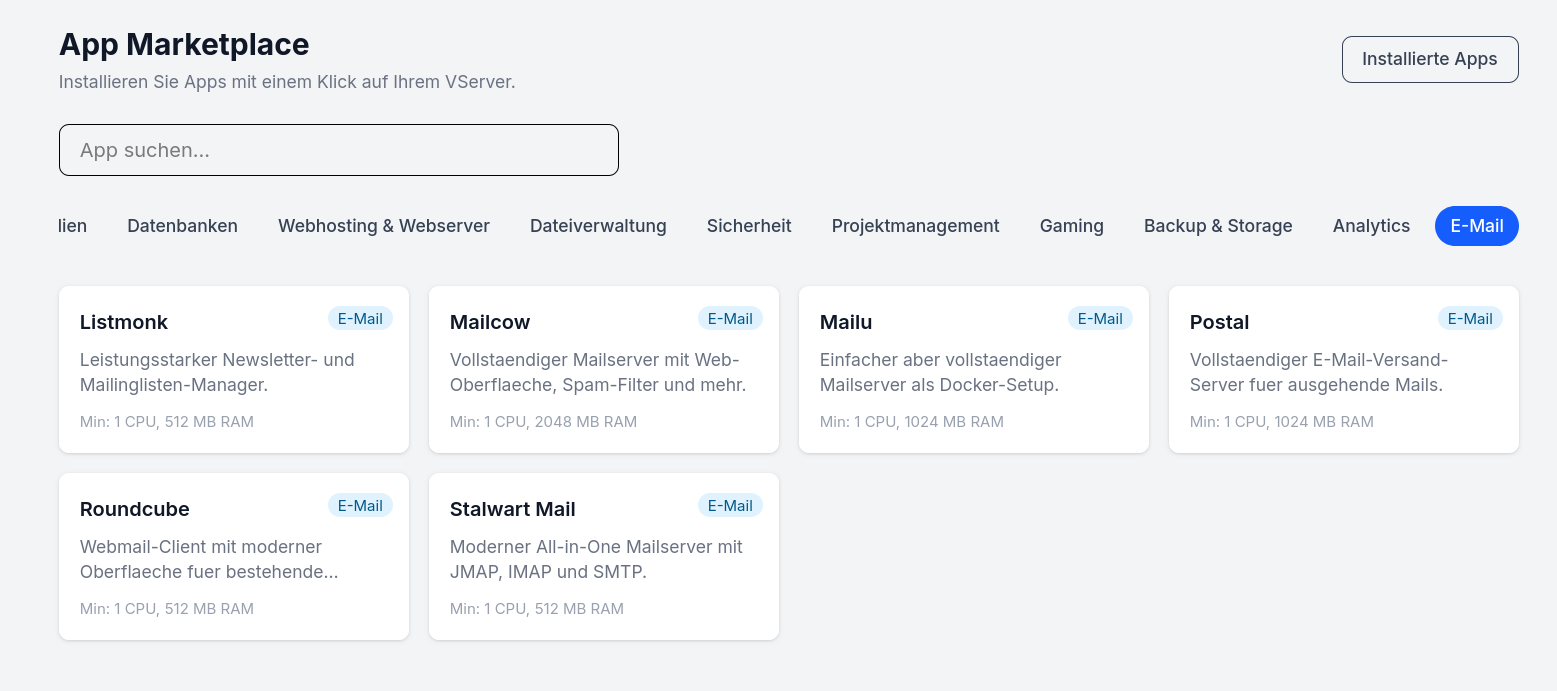View apps in the Sicherheit category
The width and height of the screenshot is (1557, 691).
749,226
